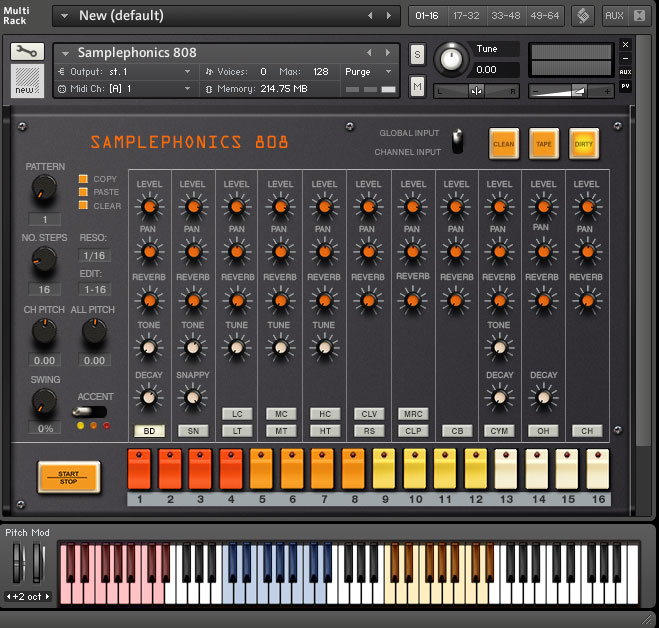Select the BD bass drum channel button
Viewport: 659px width, 628px height.
click(148, 431)
